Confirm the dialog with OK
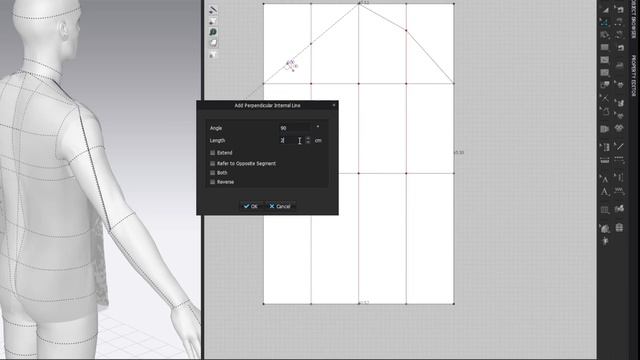The width and height of the screenshot is (640, 360). pyautogui.click(x=251, y=206)
